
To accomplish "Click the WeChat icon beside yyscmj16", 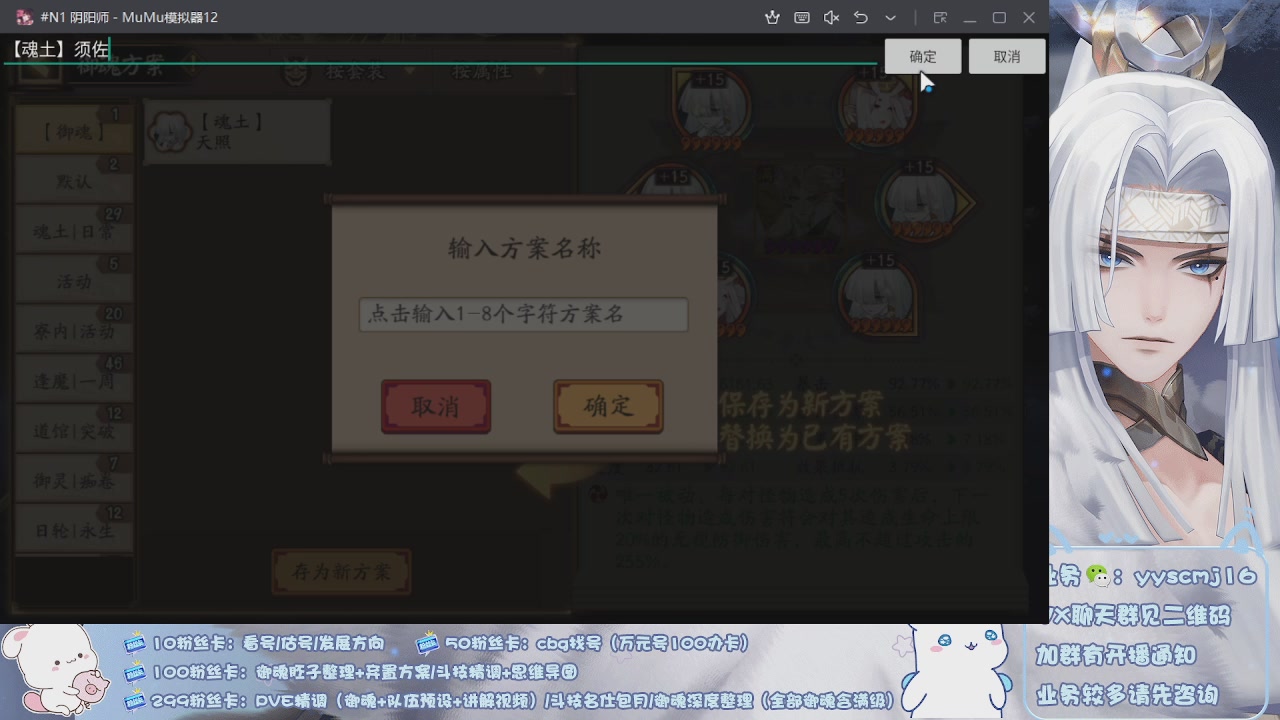I will click(1098, 575).
